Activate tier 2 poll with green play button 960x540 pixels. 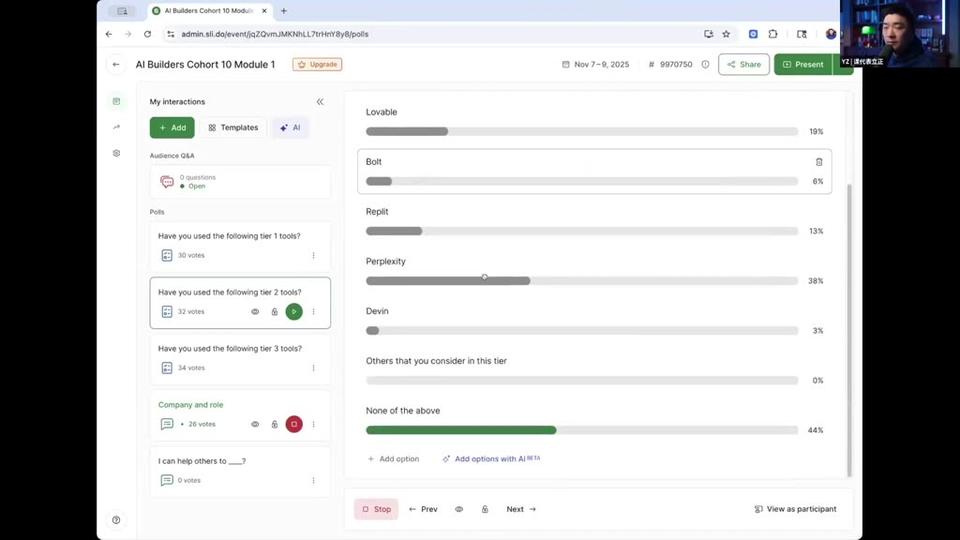pyautogui.click(x=294, y=312)
